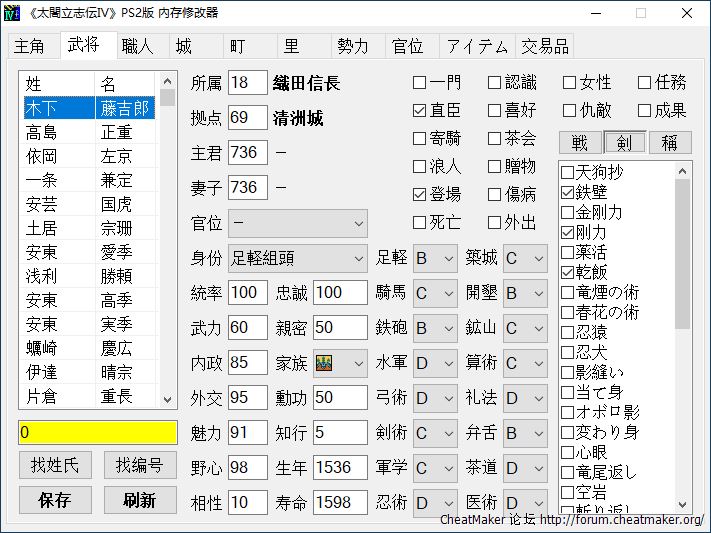This screenshot has height=533, width=711.
Task: Click the 保存 button
Action: 54,500
